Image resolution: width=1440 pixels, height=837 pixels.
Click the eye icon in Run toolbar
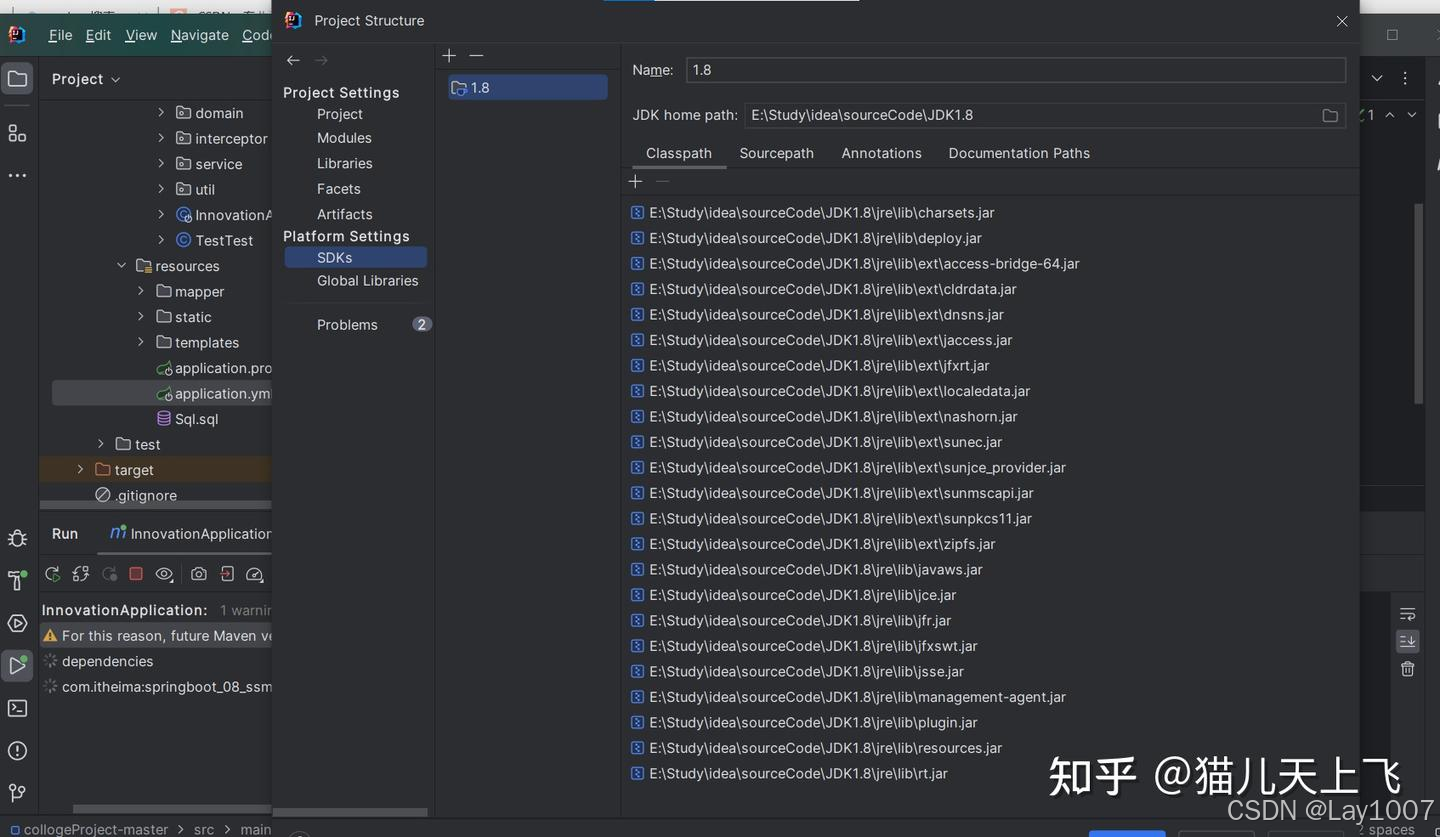click(164, 574)
